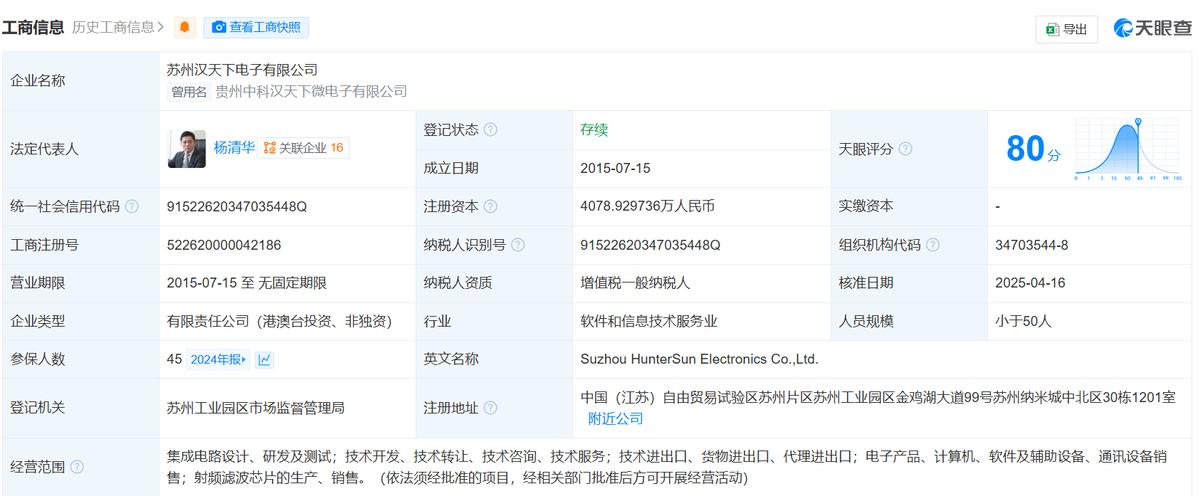Select industry 软件和信息技术服务业
Image resolution: width=1200 pixels, height=496 pixels.
tap(649, 321)
